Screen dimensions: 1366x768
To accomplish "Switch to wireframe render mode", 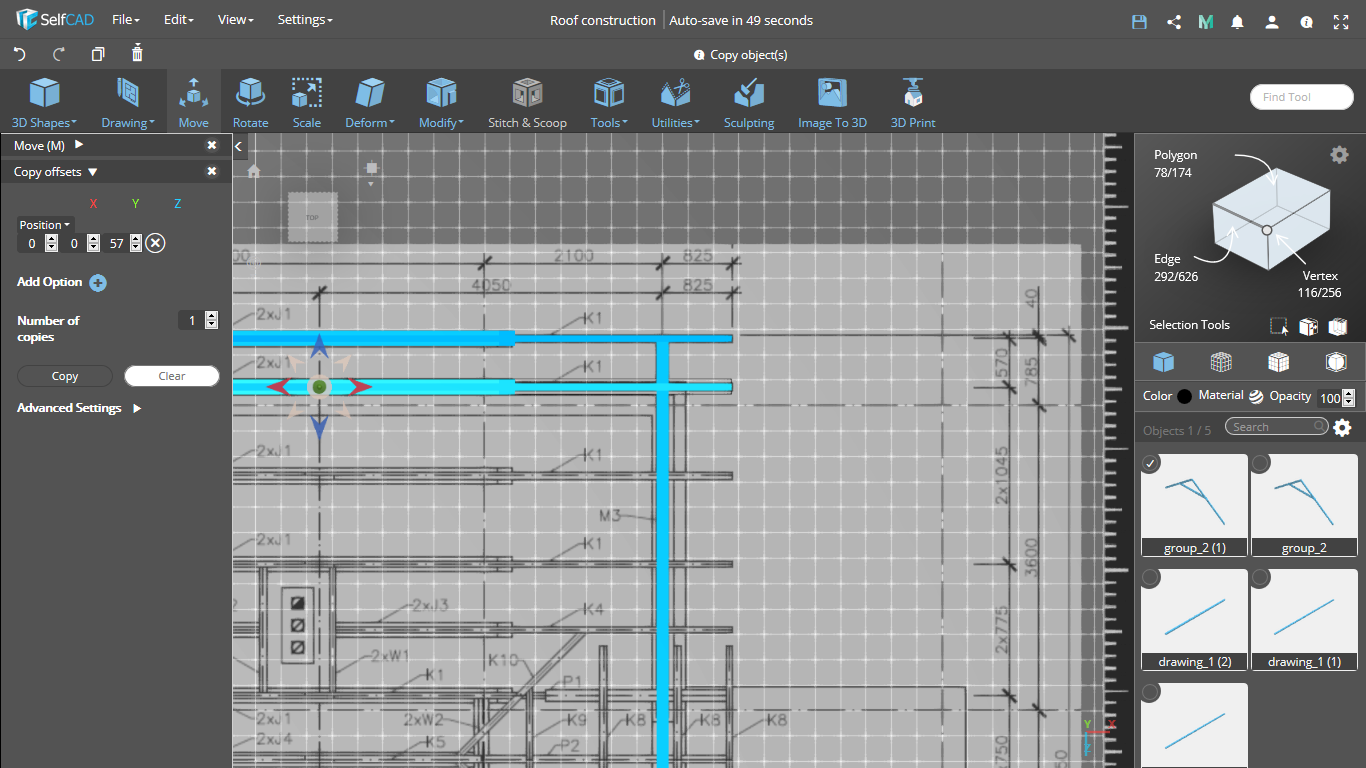I will (x=1221, y=361).
